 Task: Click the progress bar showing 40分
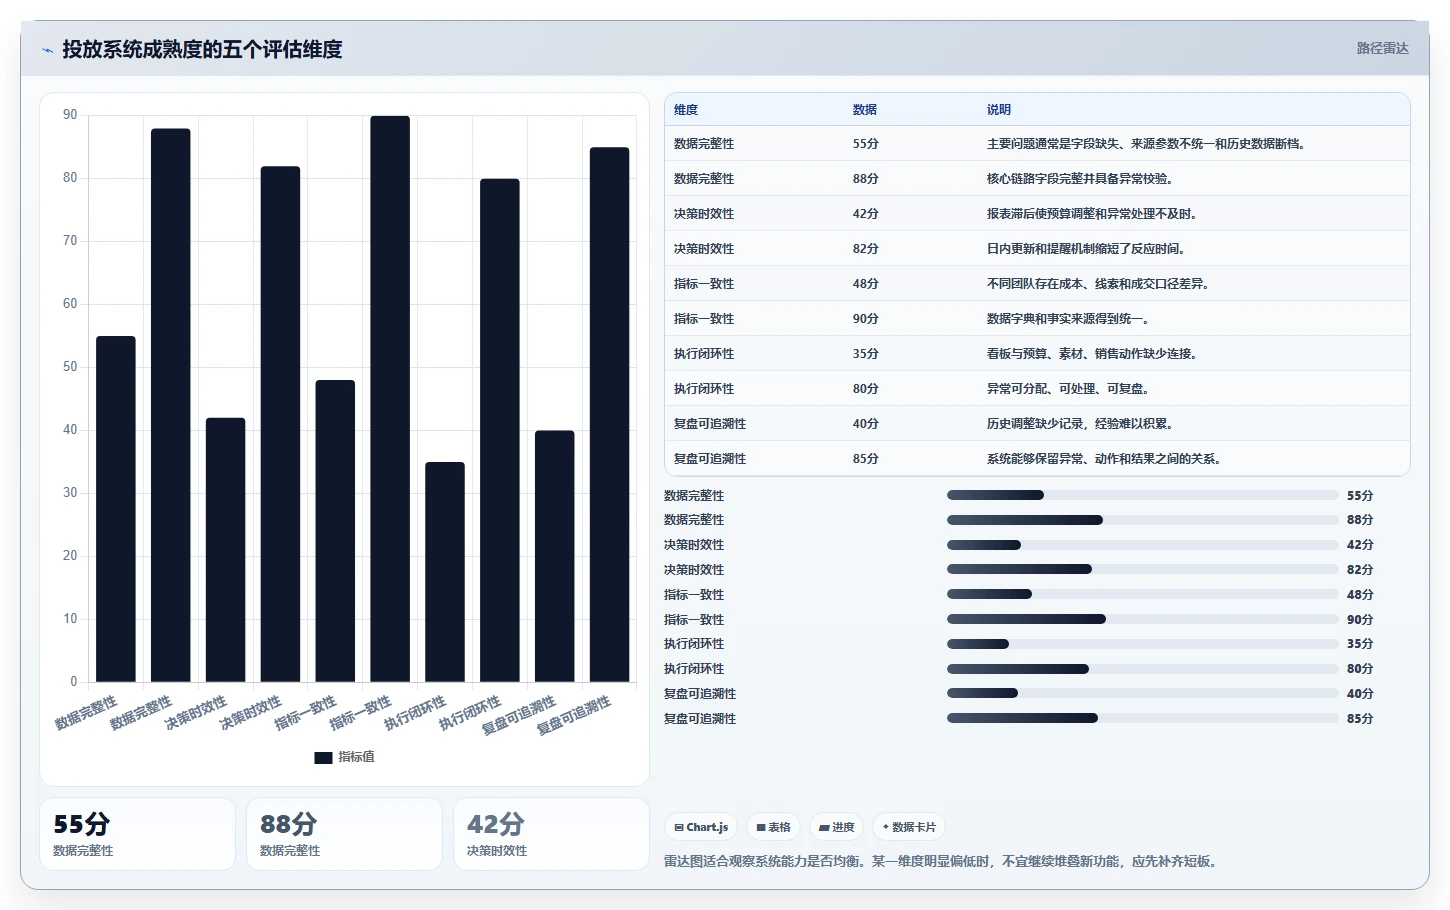[1142, 693]
